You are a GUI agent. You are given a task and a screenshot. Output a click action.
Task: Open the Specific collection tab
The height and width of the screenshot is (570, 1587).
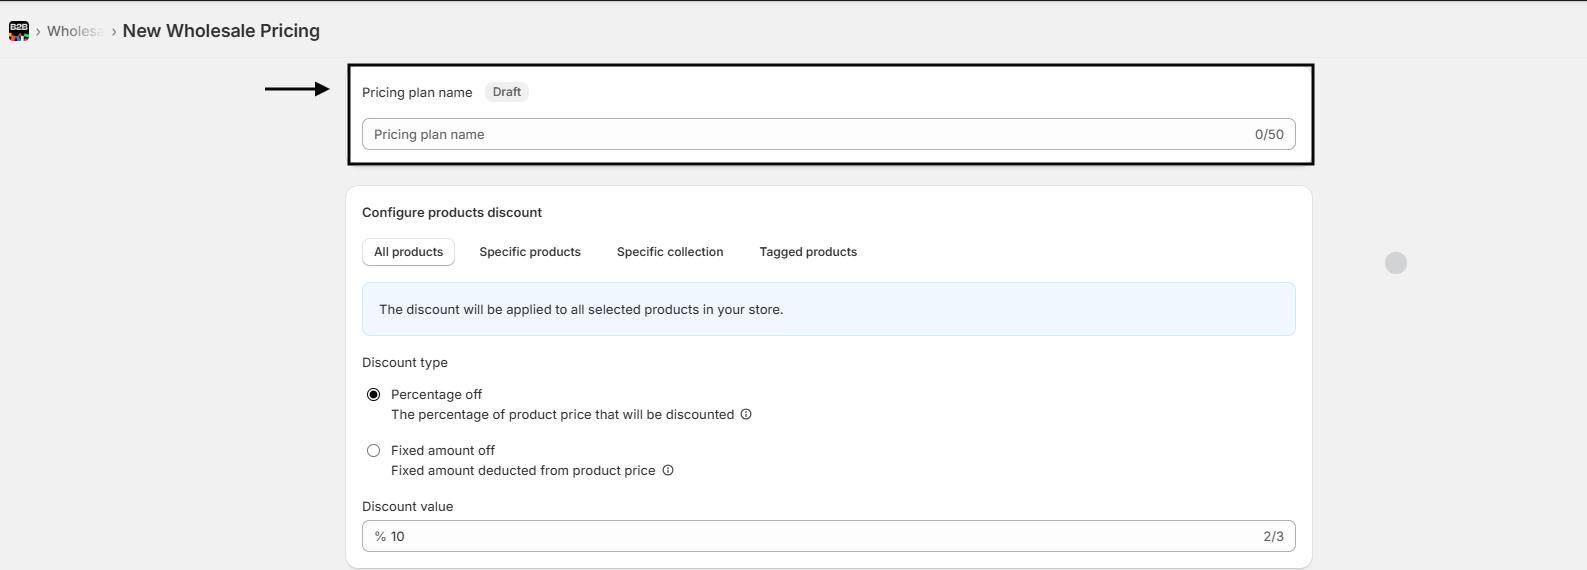click(669, 252)
